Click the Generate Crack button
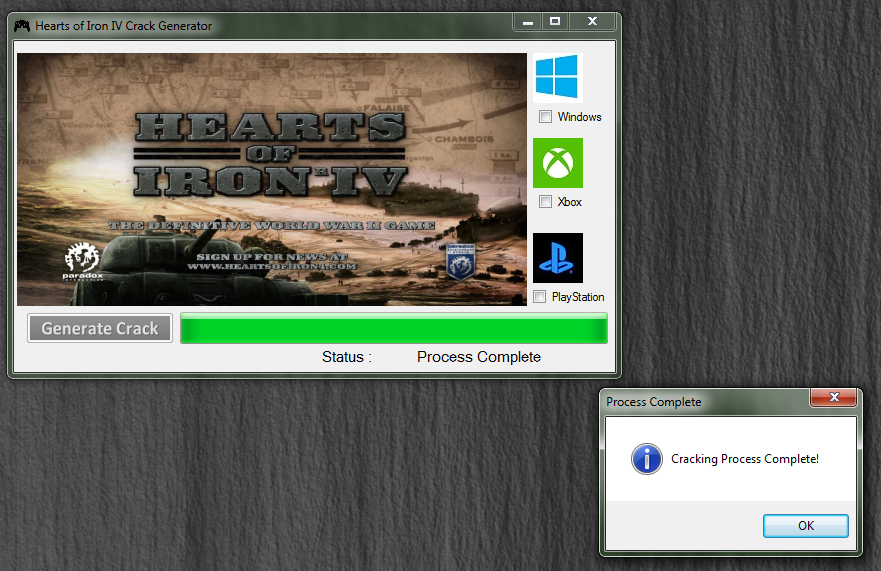The width and height of the screenshot is (881, 571). [100, 328]
